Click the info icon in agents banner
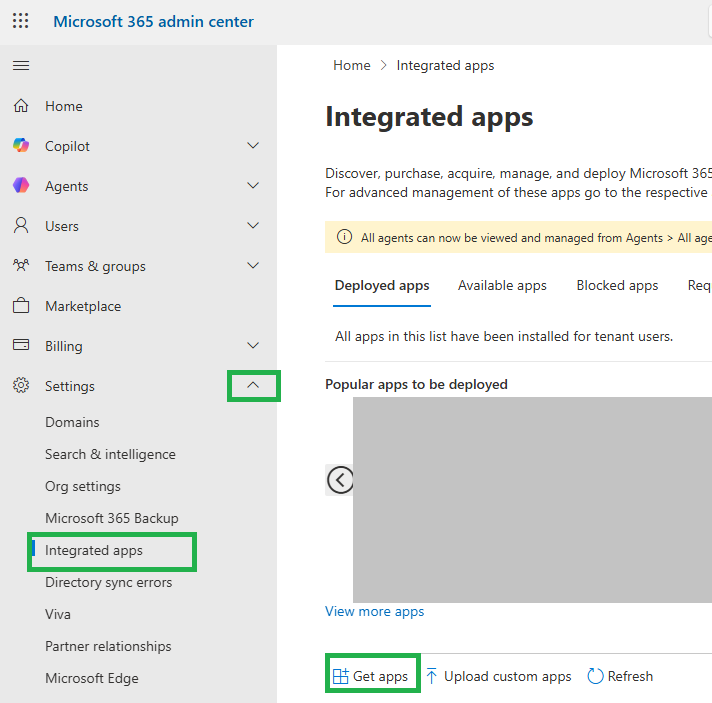The height and width of the screenshot is (703, 712). tap(344, 237)
